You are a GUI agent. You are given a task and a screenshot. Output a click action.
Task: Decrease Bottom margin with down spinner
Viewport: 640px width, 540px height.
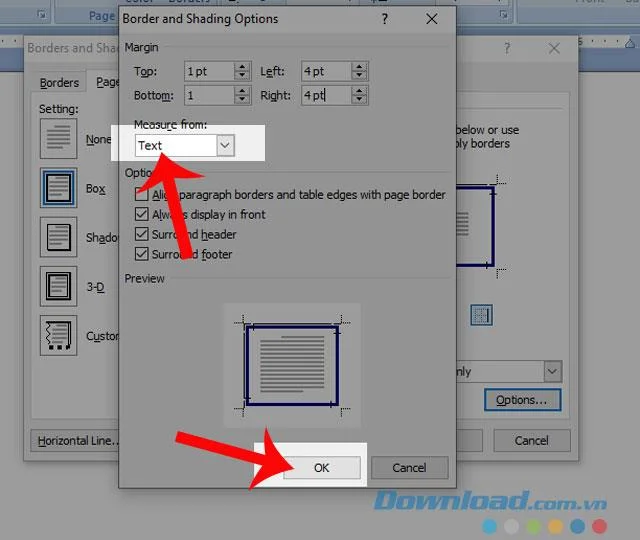click(x=242, y=100)
